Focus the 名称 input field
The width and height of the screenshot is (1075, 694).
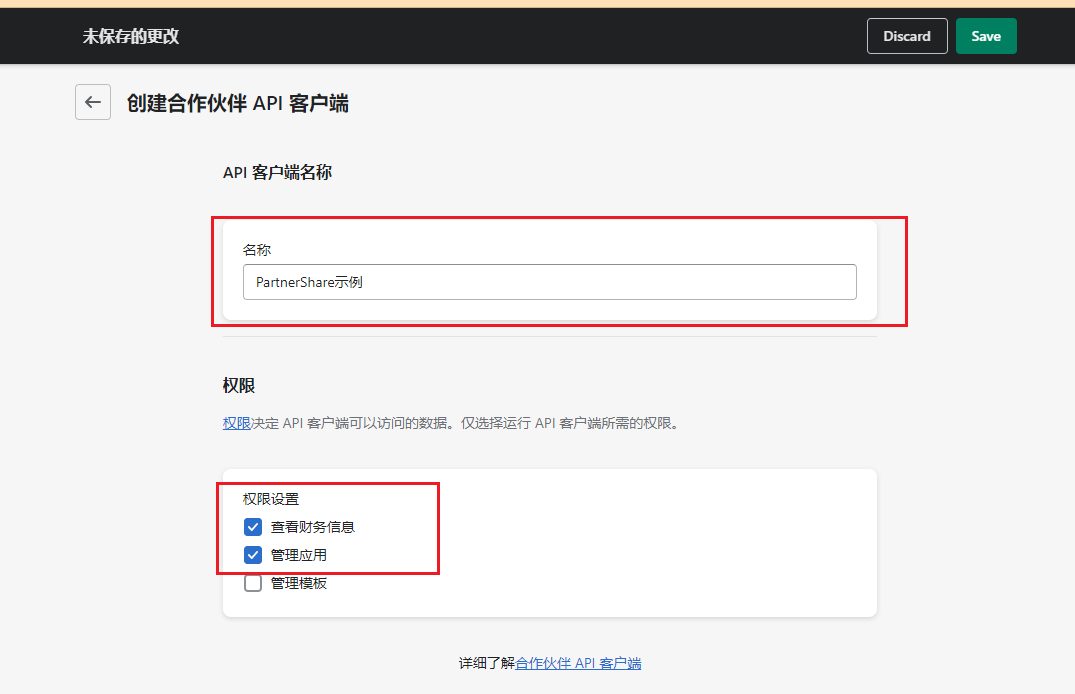tap(549, 282)
